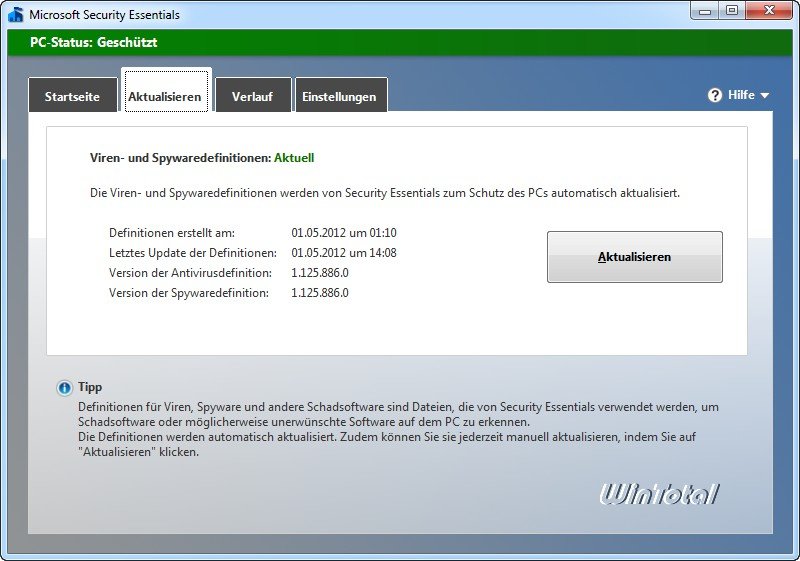Click the Hilfe question mark icon
The width and height of the screenshot is (800, 561).
(x=715, y=95)
